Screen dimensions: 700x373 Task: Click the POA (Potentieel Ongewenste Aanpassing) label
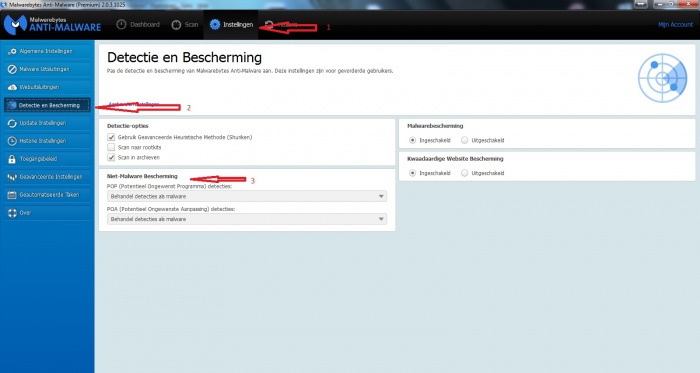171,209
